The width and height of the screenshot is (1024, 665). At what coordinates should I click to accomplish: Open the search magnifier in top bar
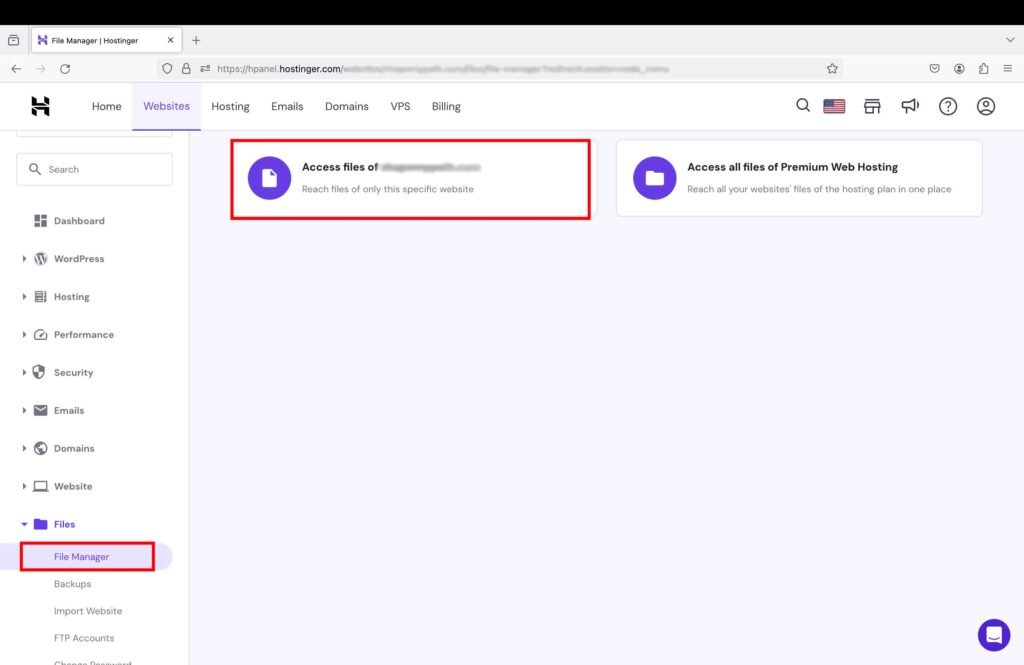tap(803, 106)
